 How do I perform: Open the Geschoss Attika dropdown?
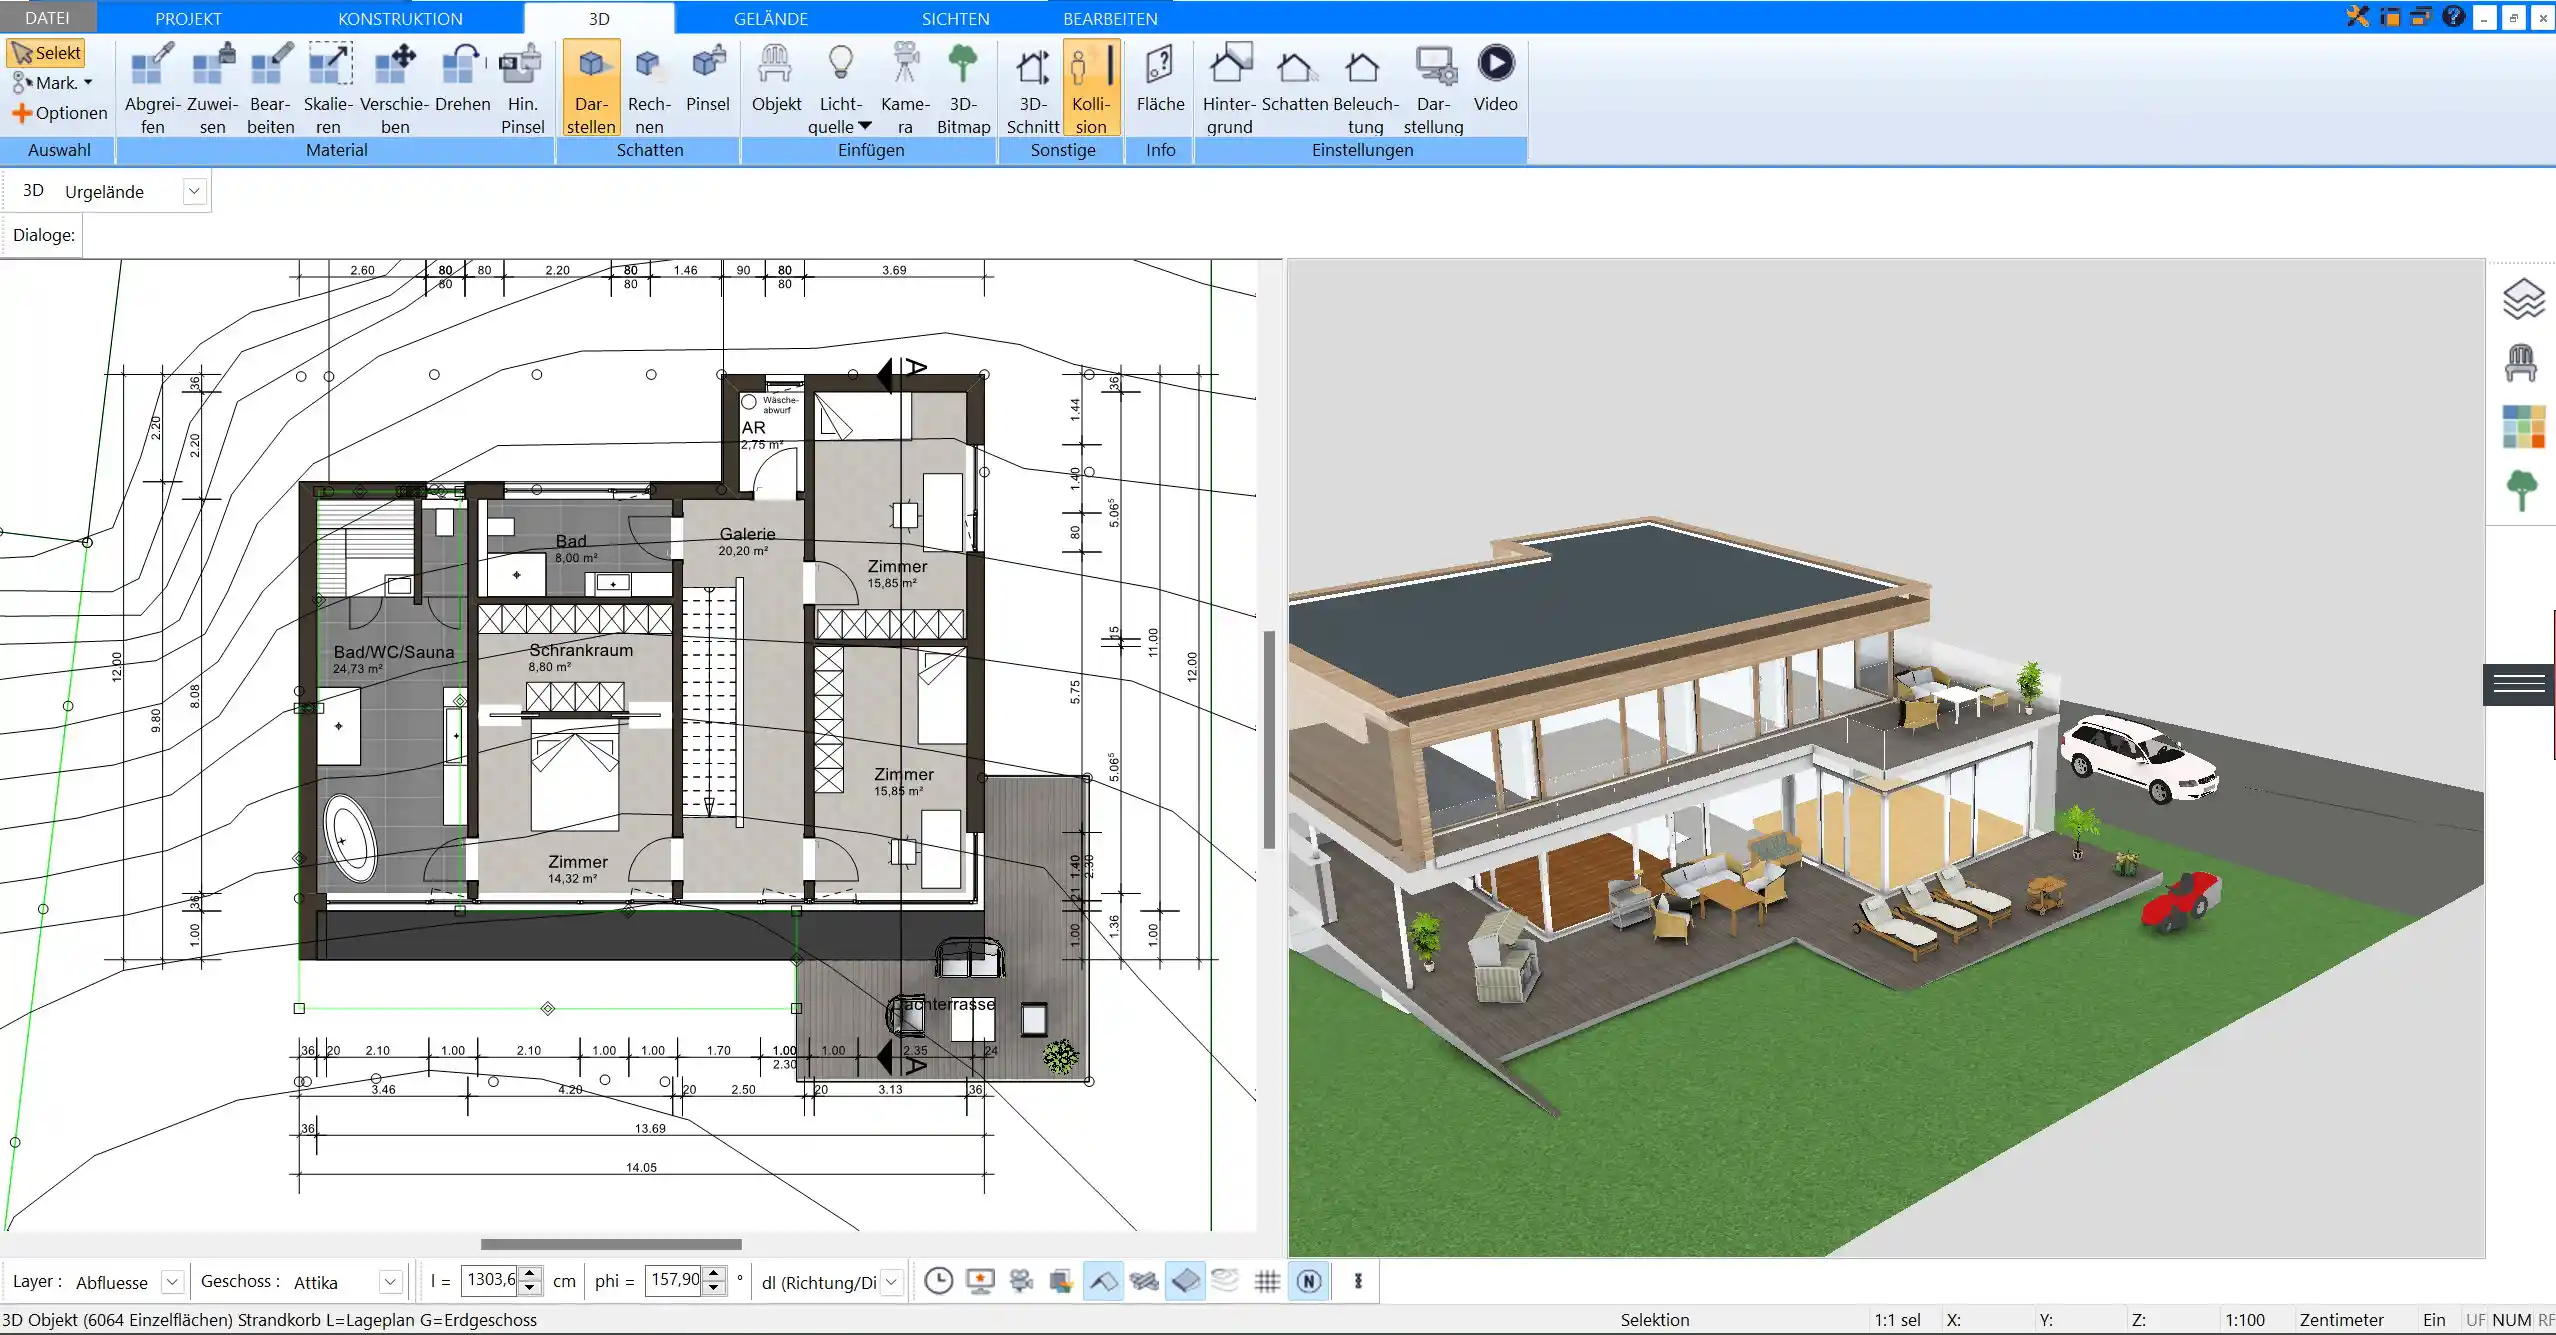click(x=390, y=1281)
